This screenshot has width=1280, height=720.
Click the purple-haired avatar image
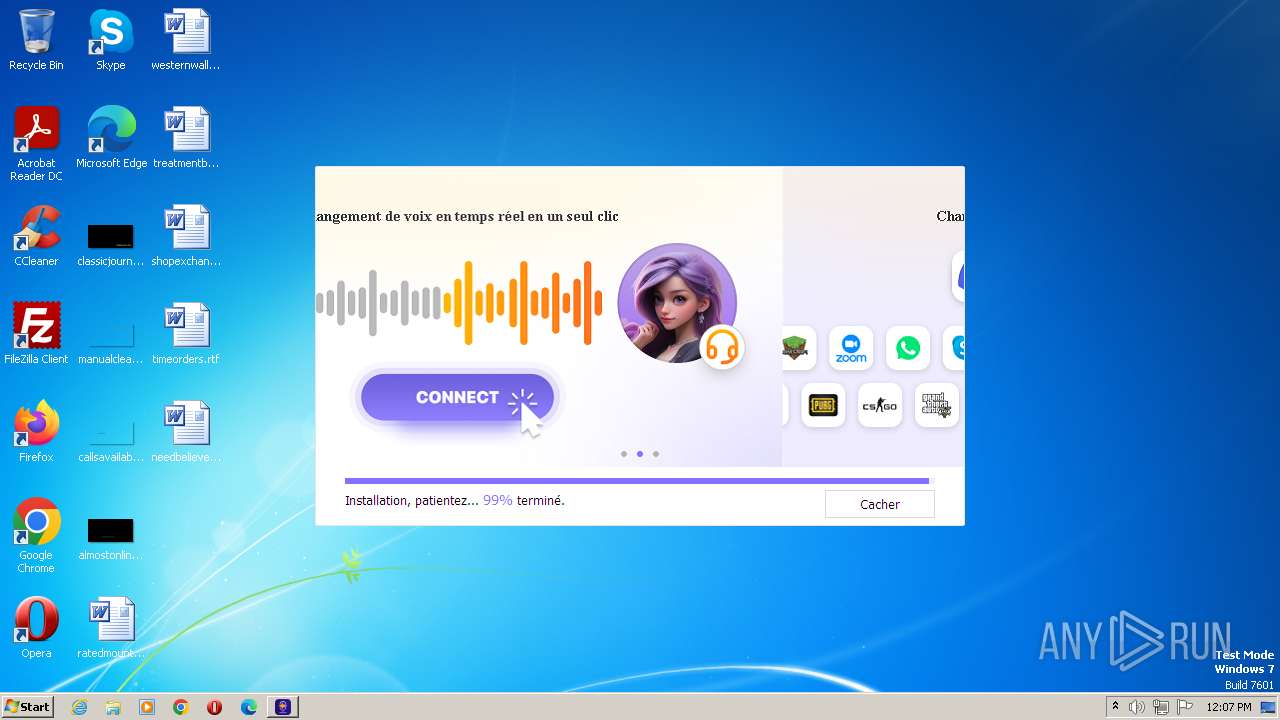coord(677,302)
